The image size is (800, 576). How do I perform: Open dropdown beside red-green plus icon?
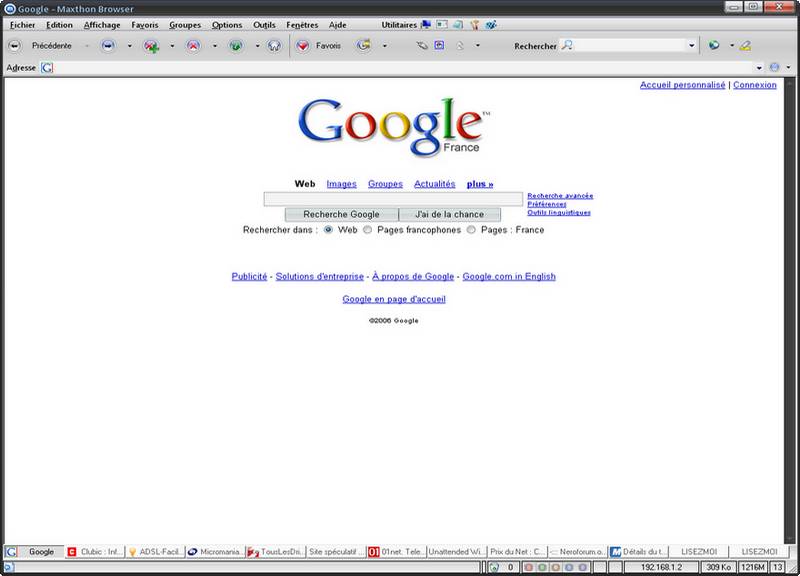coord(172,46)
